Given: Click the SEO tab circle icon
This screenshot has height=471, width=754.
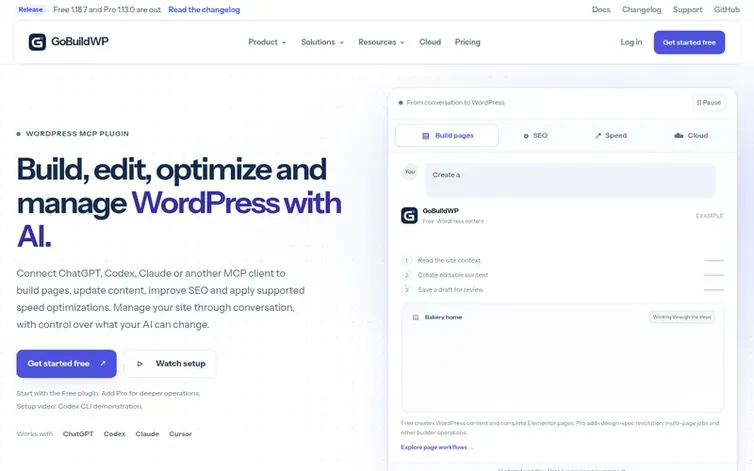Looking at the screenshot, I should [x=526, y=136].
